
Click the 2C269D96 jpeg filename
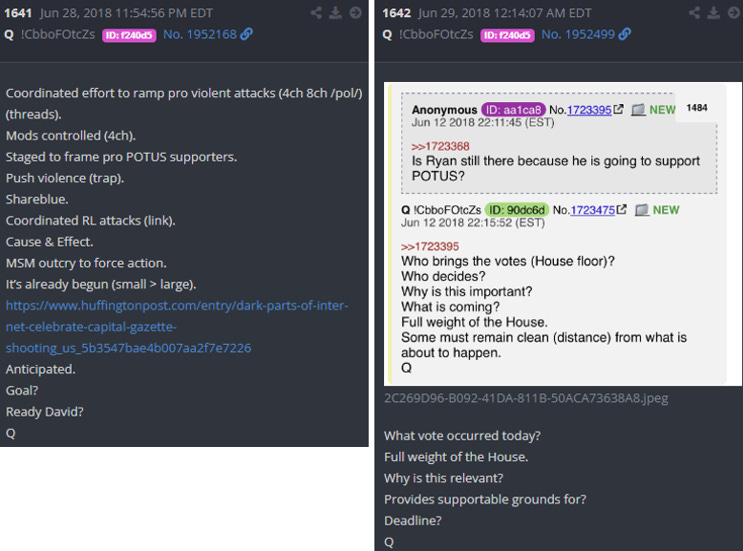(526, 398)
